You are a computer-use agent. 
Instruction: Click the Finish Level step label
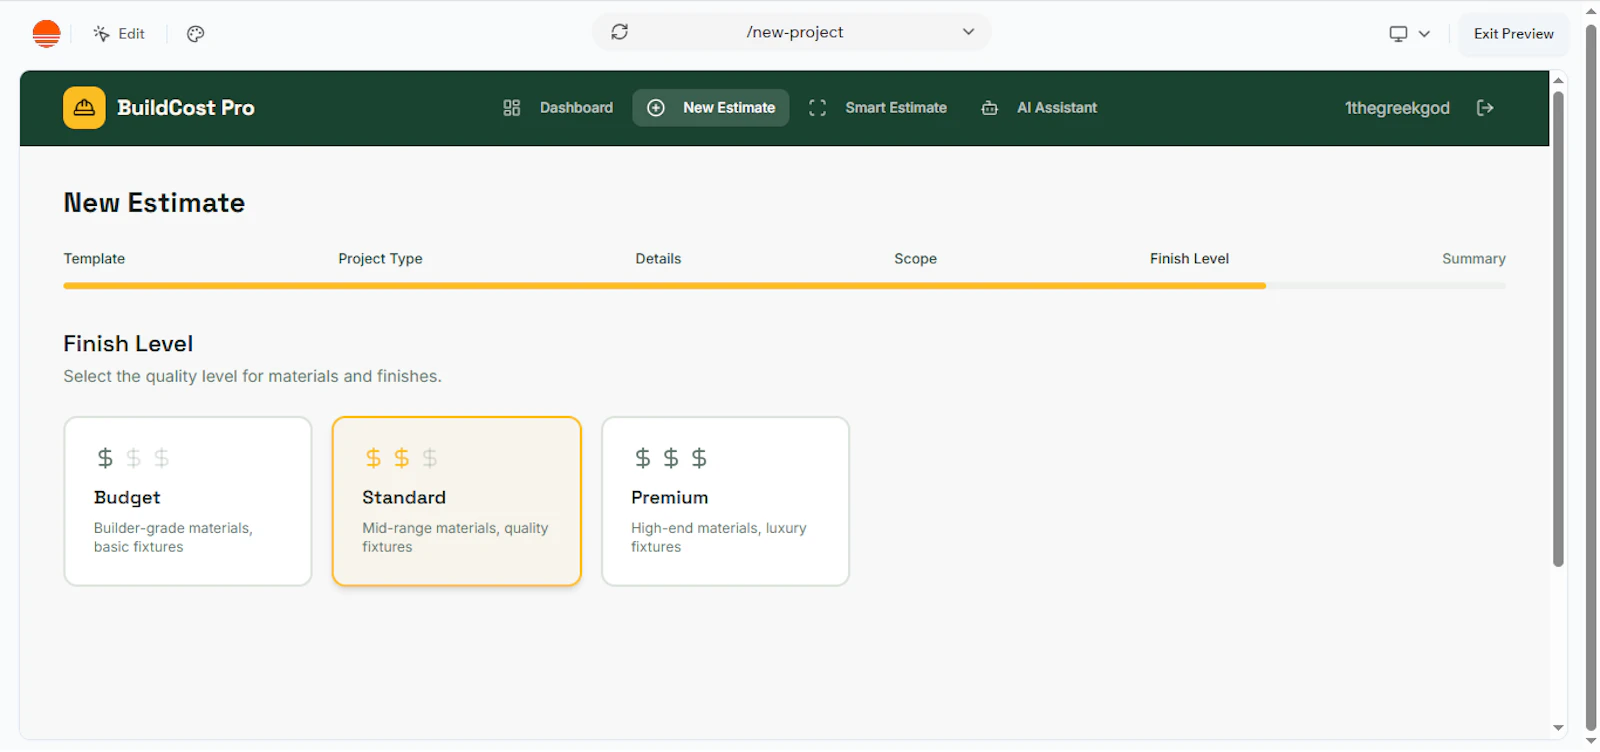tap(1189, 258)
